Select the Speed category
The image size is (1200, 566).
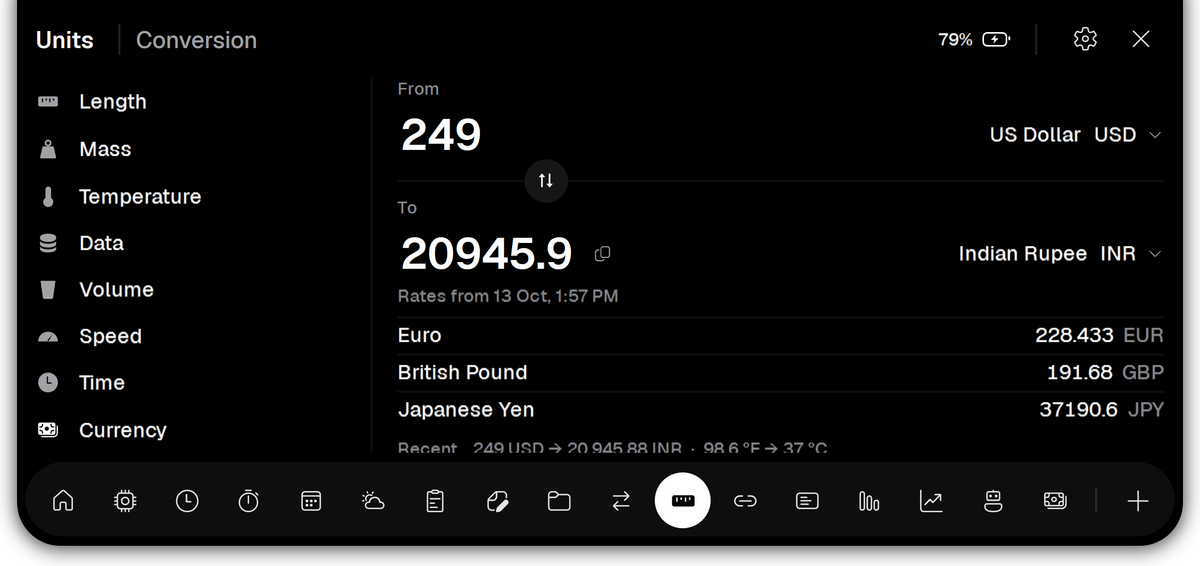(89, 336)
